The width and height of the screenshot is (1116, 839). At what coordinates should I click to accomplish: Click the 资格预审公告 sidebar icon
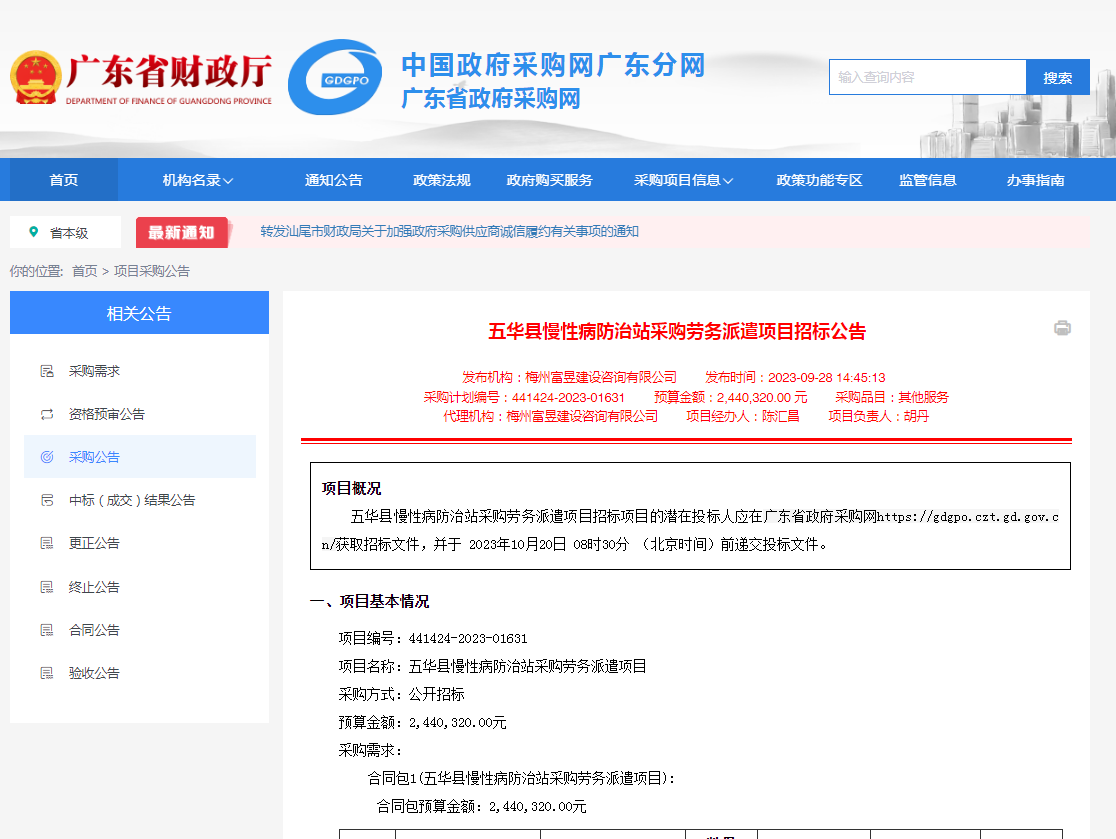pos(47,414)
